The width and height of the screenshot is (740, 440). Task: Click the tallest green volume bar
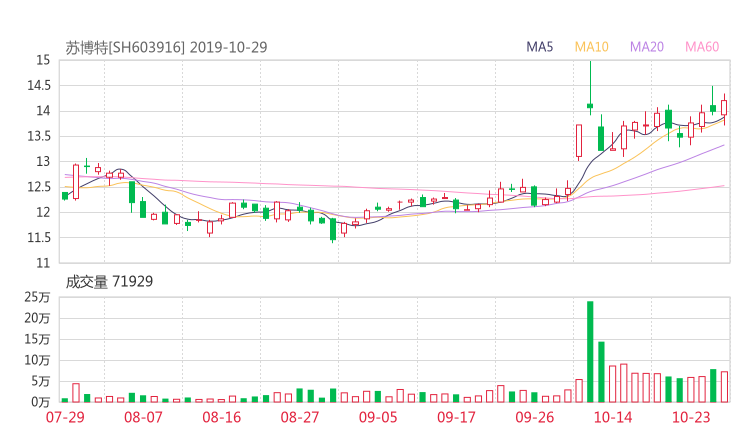coord(590,352)
